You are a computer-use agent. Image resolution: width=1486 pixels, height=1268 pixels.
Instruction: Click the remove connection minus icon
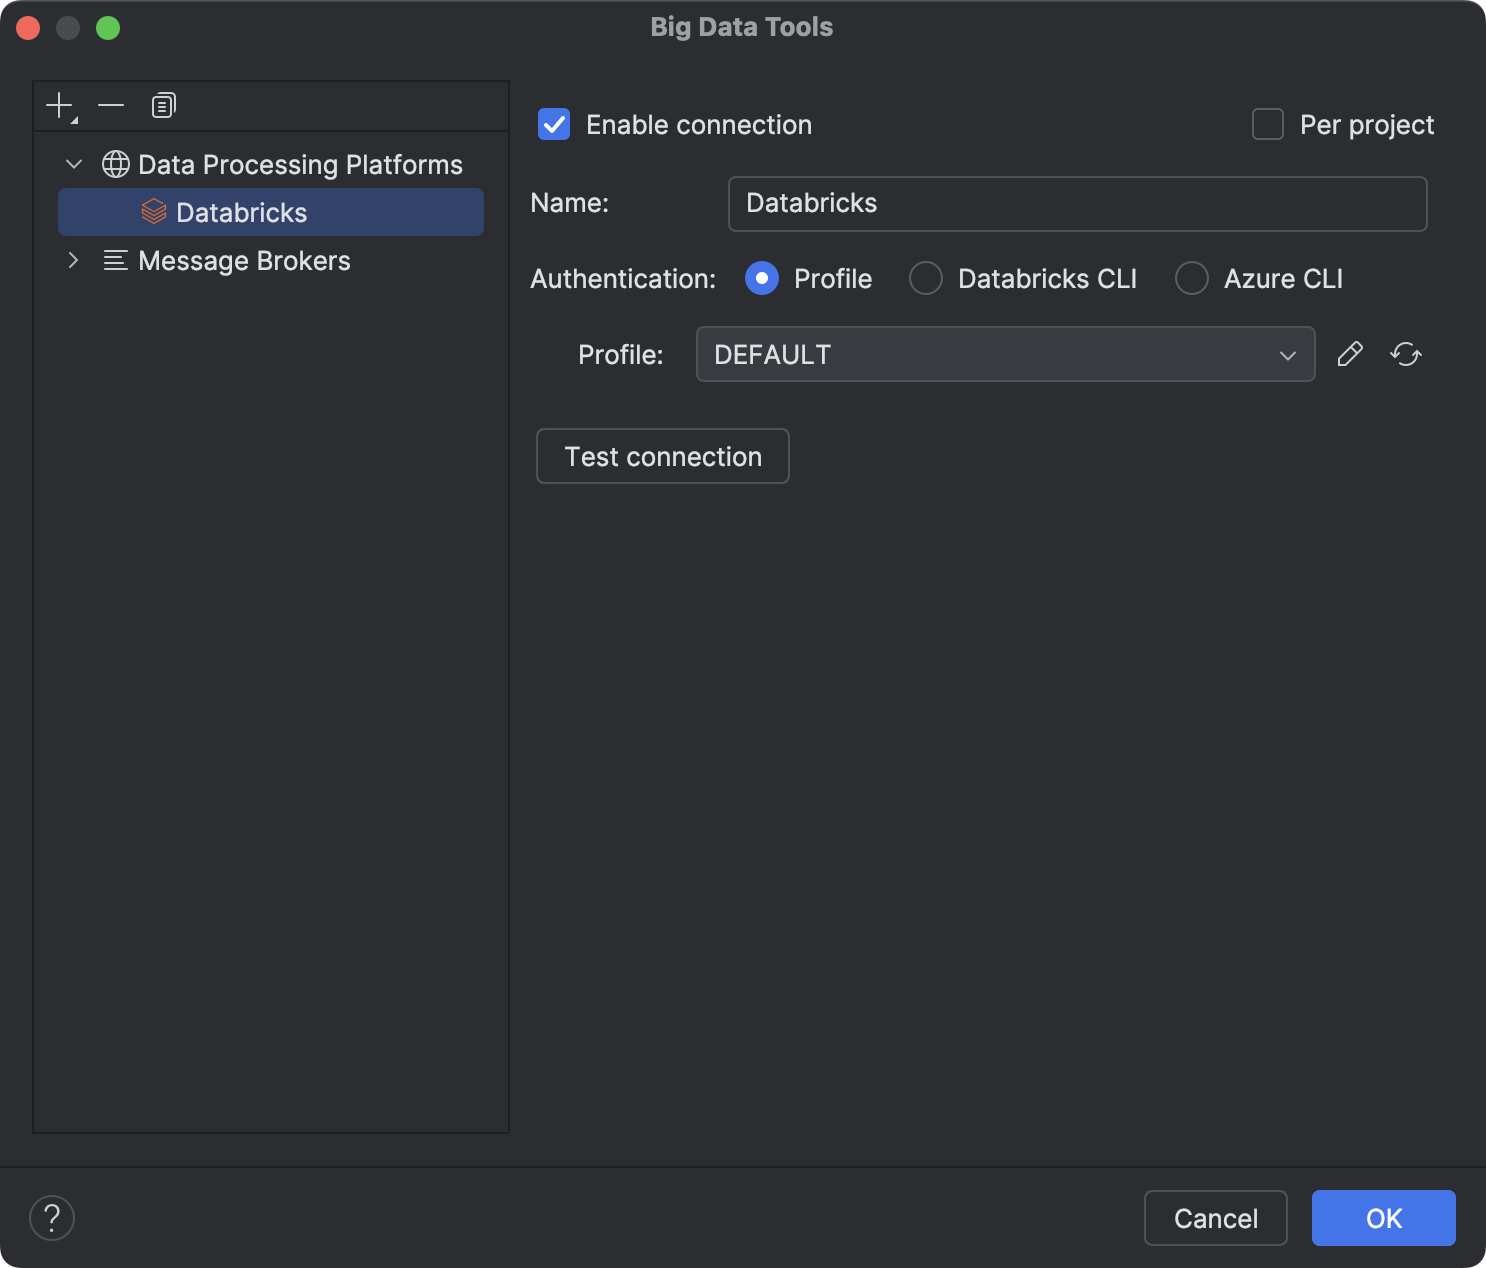point(110,105)
